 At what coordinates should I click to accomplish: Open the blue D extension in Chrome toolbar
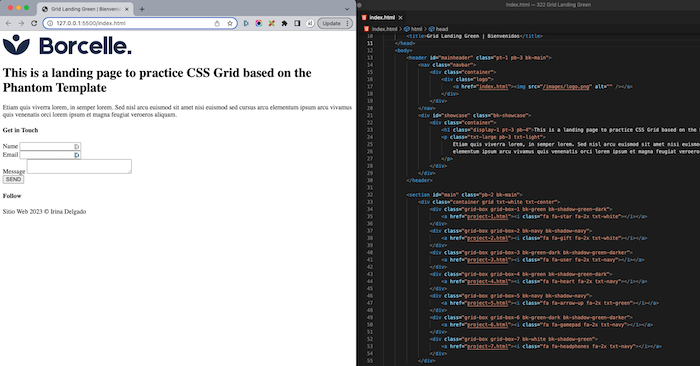coord(246,23)
